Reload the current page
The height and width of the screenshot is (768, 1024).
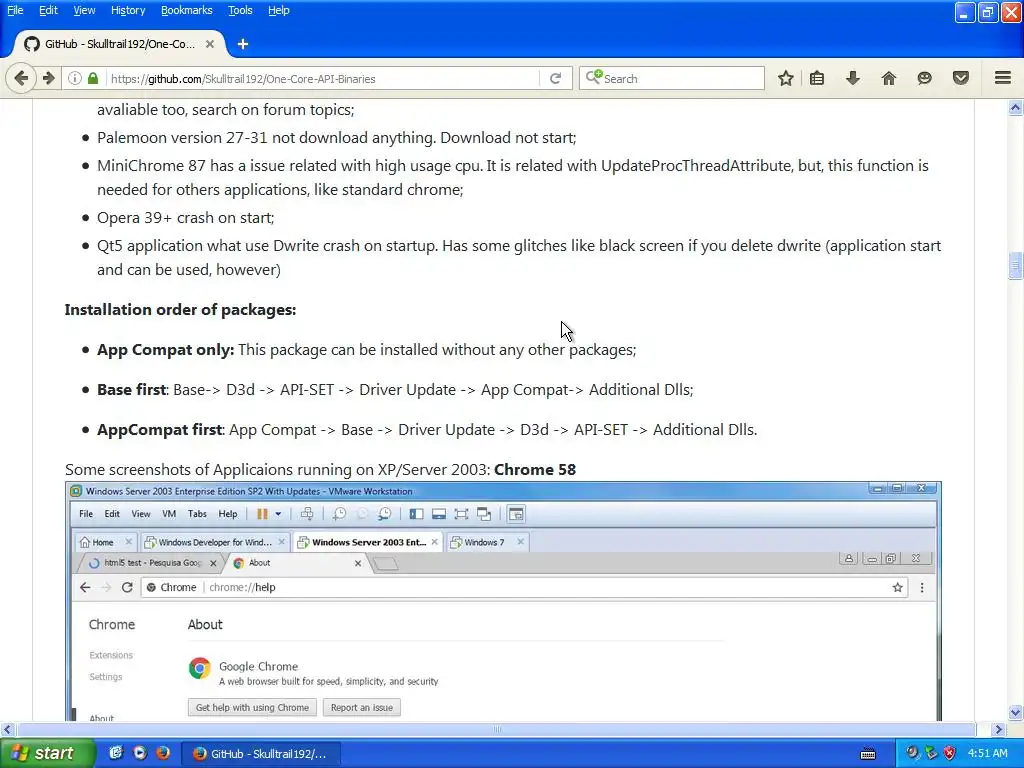pyautogui.click(x=556, y=78)
